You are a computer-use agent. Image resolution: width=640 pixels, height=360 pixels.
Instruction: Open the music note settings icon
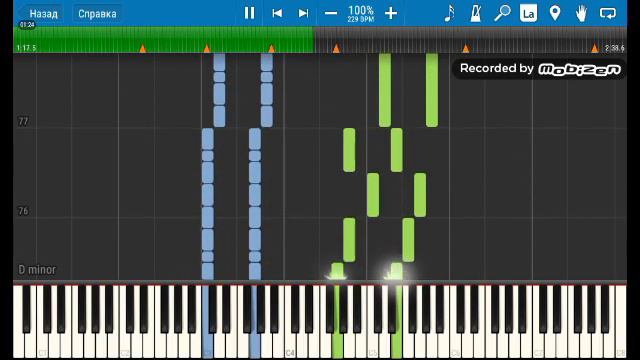point(449,13)
